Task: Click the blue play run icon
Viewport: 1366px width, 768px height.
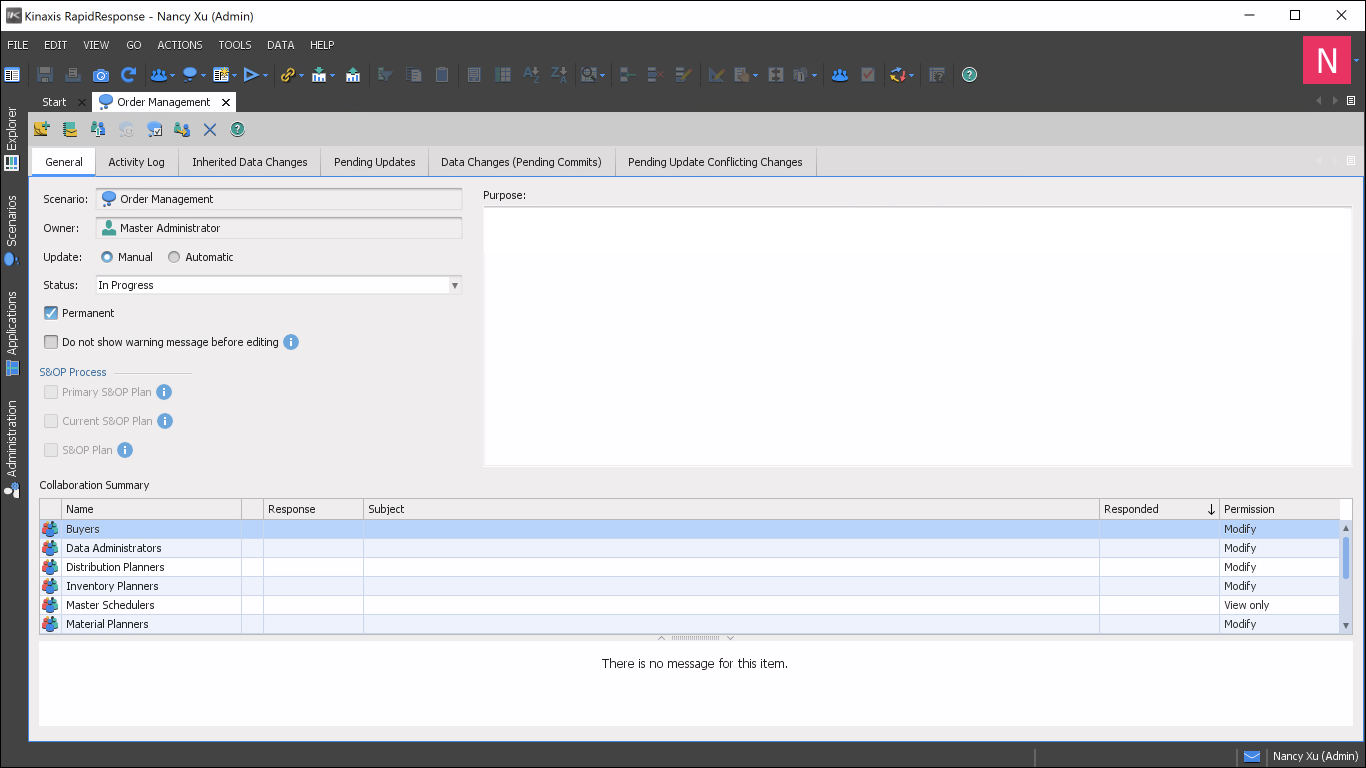Action: click(251, 75)
